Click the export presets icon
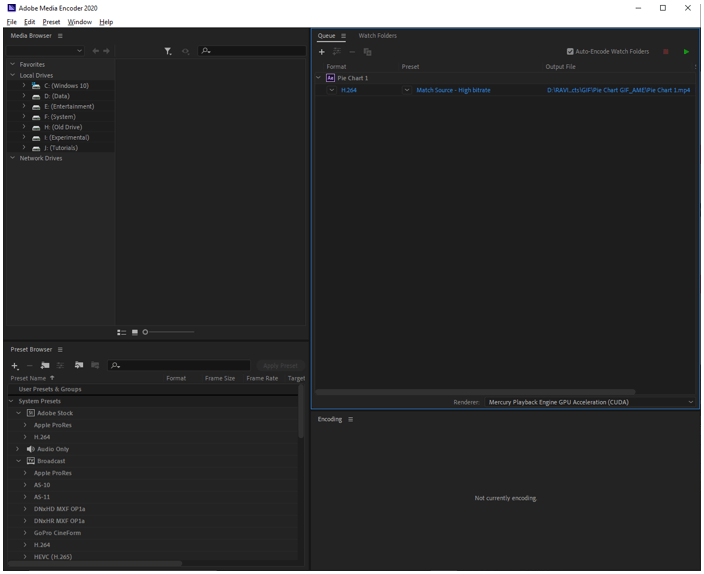The width and height of the screenshot is (704, 574). point(95,365)
